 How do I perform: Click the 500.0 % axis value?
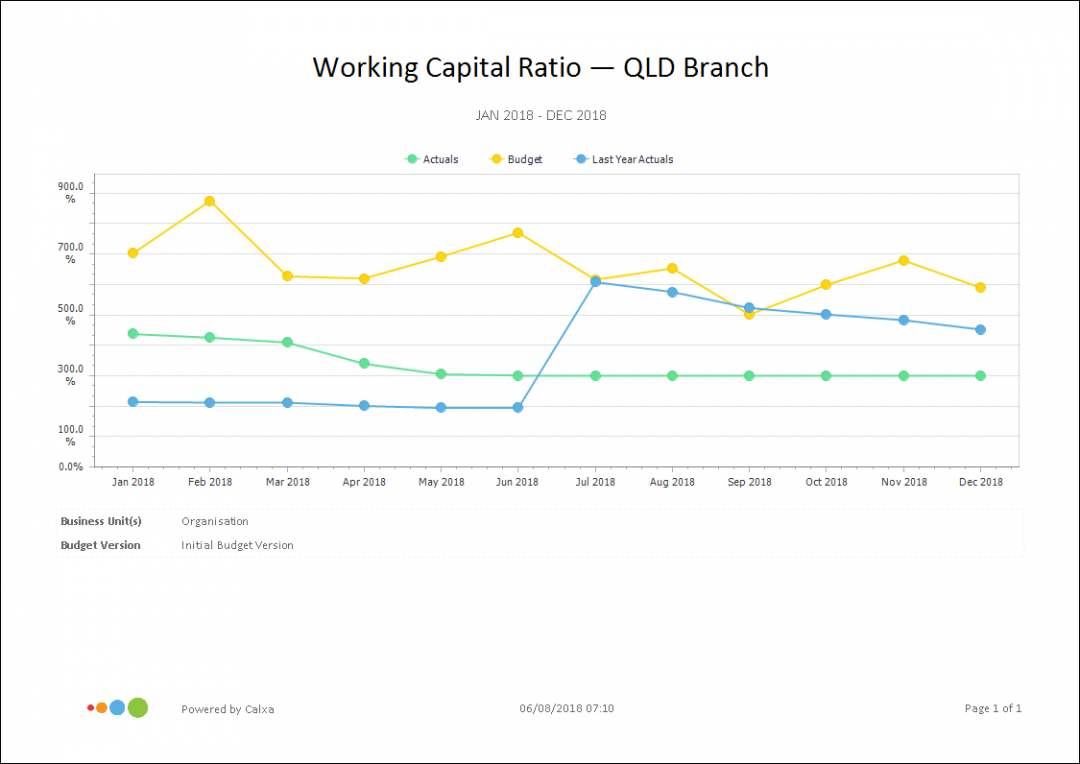coord(70,315)
